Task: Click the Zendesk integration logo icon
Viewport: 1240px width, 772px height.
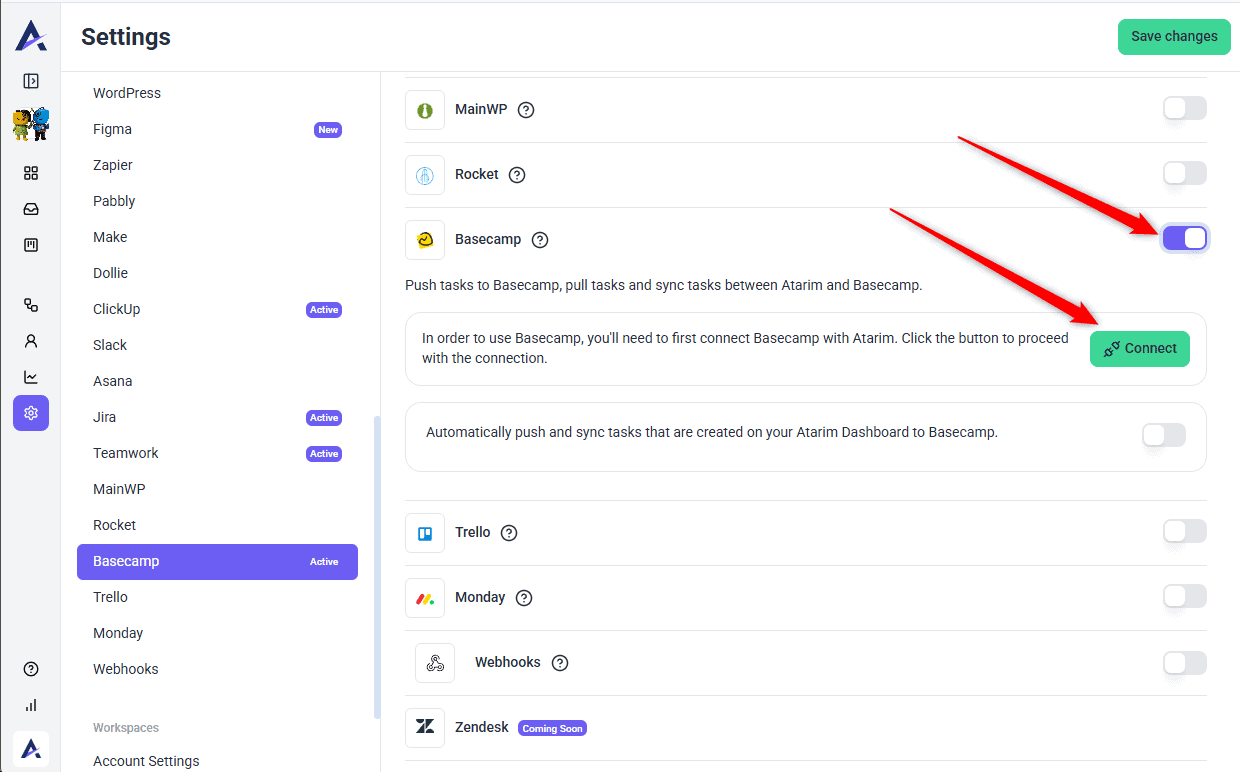Action: coord(425,728)
